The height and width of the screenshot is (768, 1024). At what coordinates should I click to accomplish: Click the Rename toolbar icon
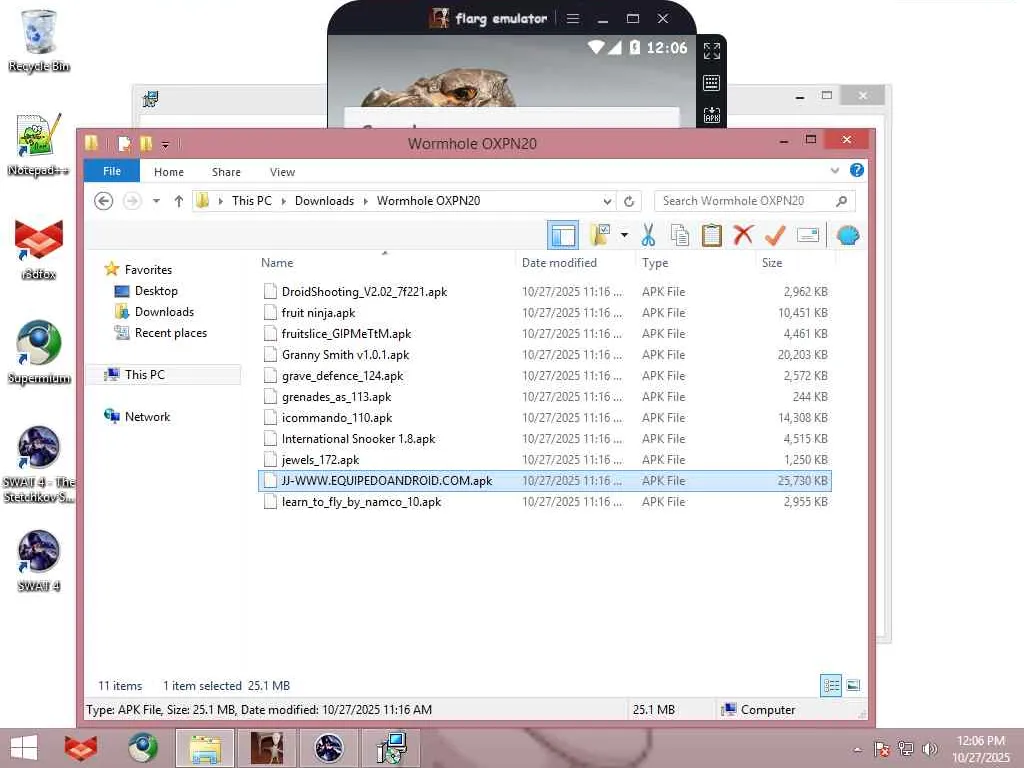click(808, 235)
